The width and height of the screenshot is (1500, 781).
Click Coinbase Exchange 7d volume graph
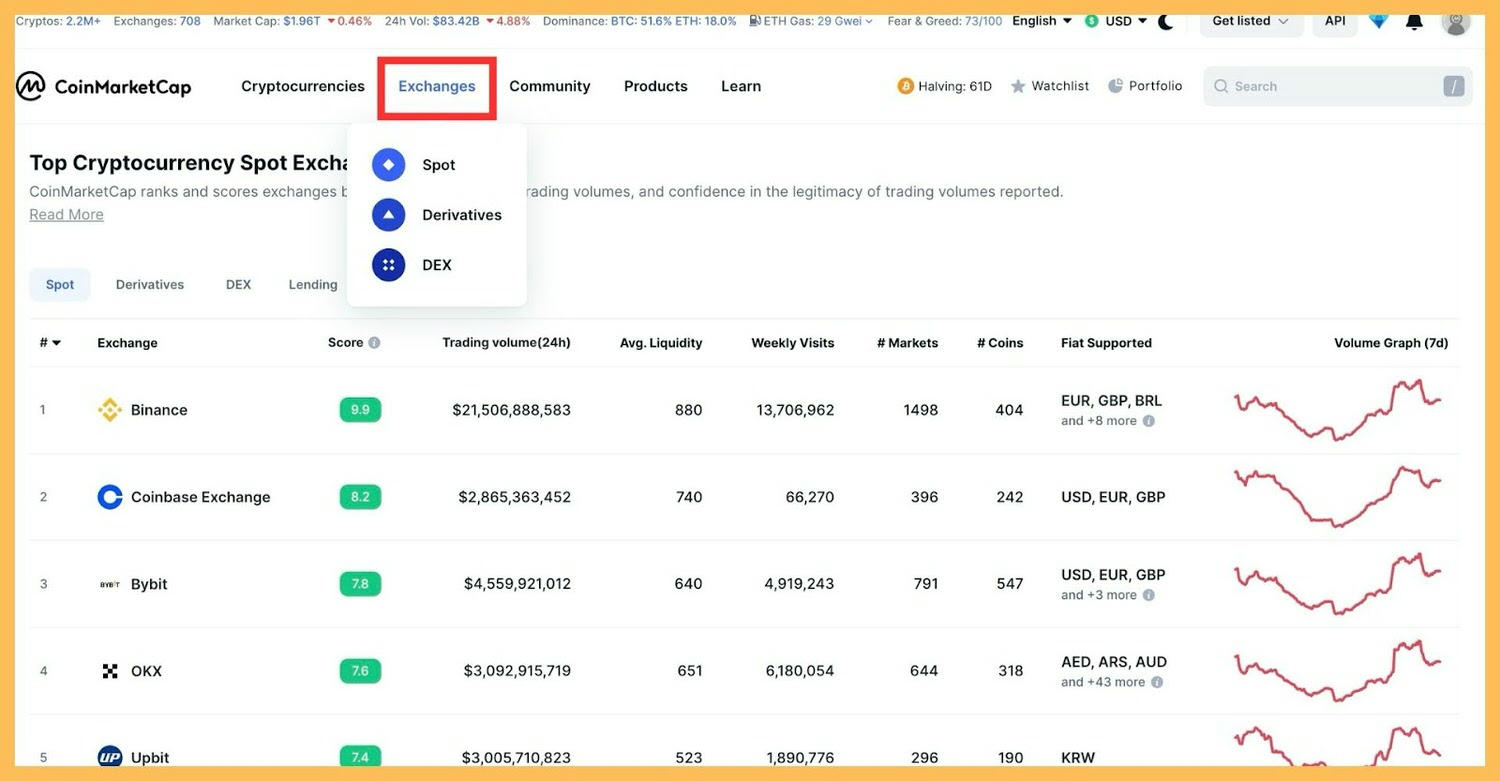coord(1338,496)
